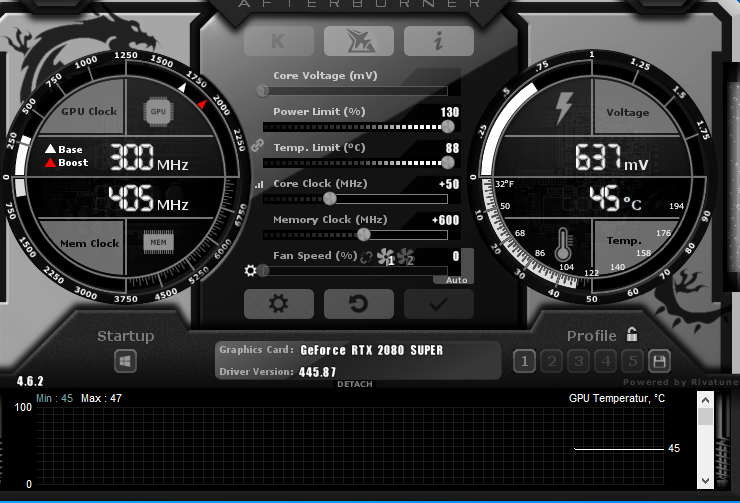Click the GeForce RTX 2080 SUPER text
This screenshot has width=740, height=503.
[x=372, y=350]
